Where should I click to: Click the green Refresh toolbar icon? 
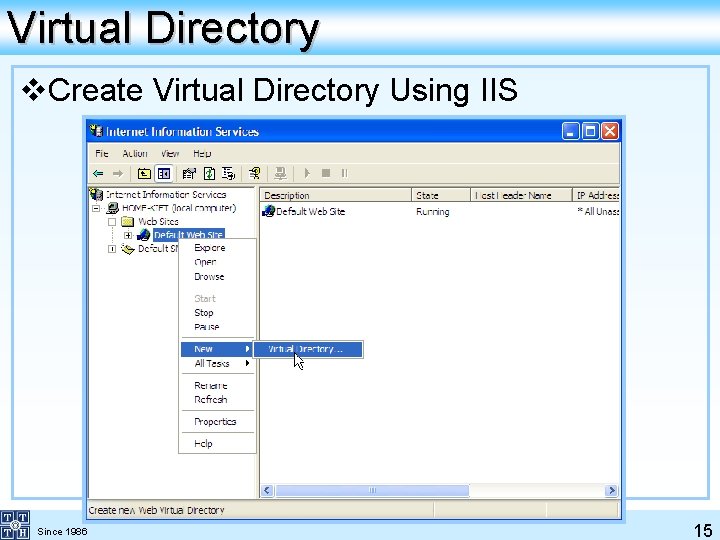click(x=209, y=174)
